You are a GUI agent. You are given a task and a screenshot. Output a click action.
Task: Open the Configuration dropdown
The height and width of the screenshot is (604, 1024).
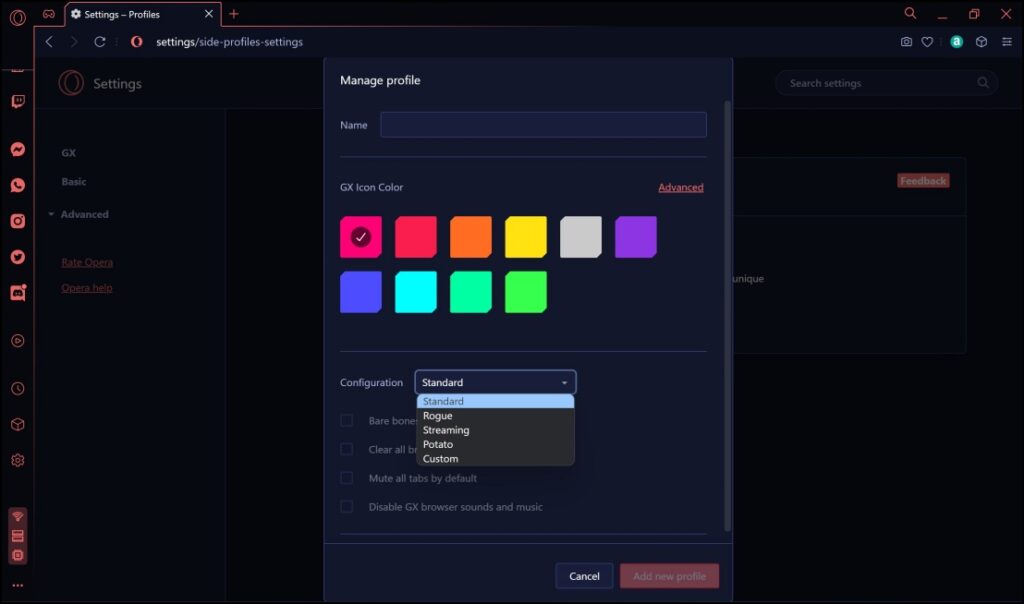coord(496,382)
